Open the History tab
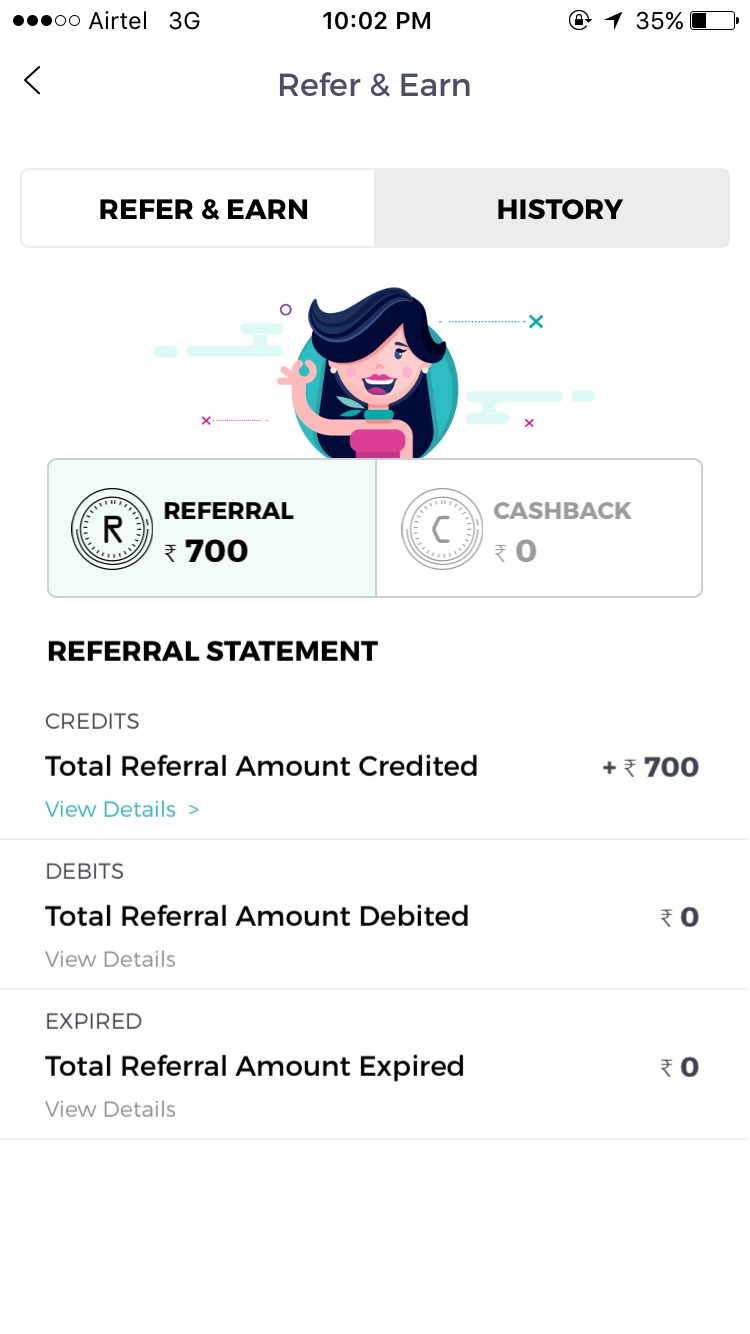The width and height of the screenshot is (750, 1334). point(559,209)
